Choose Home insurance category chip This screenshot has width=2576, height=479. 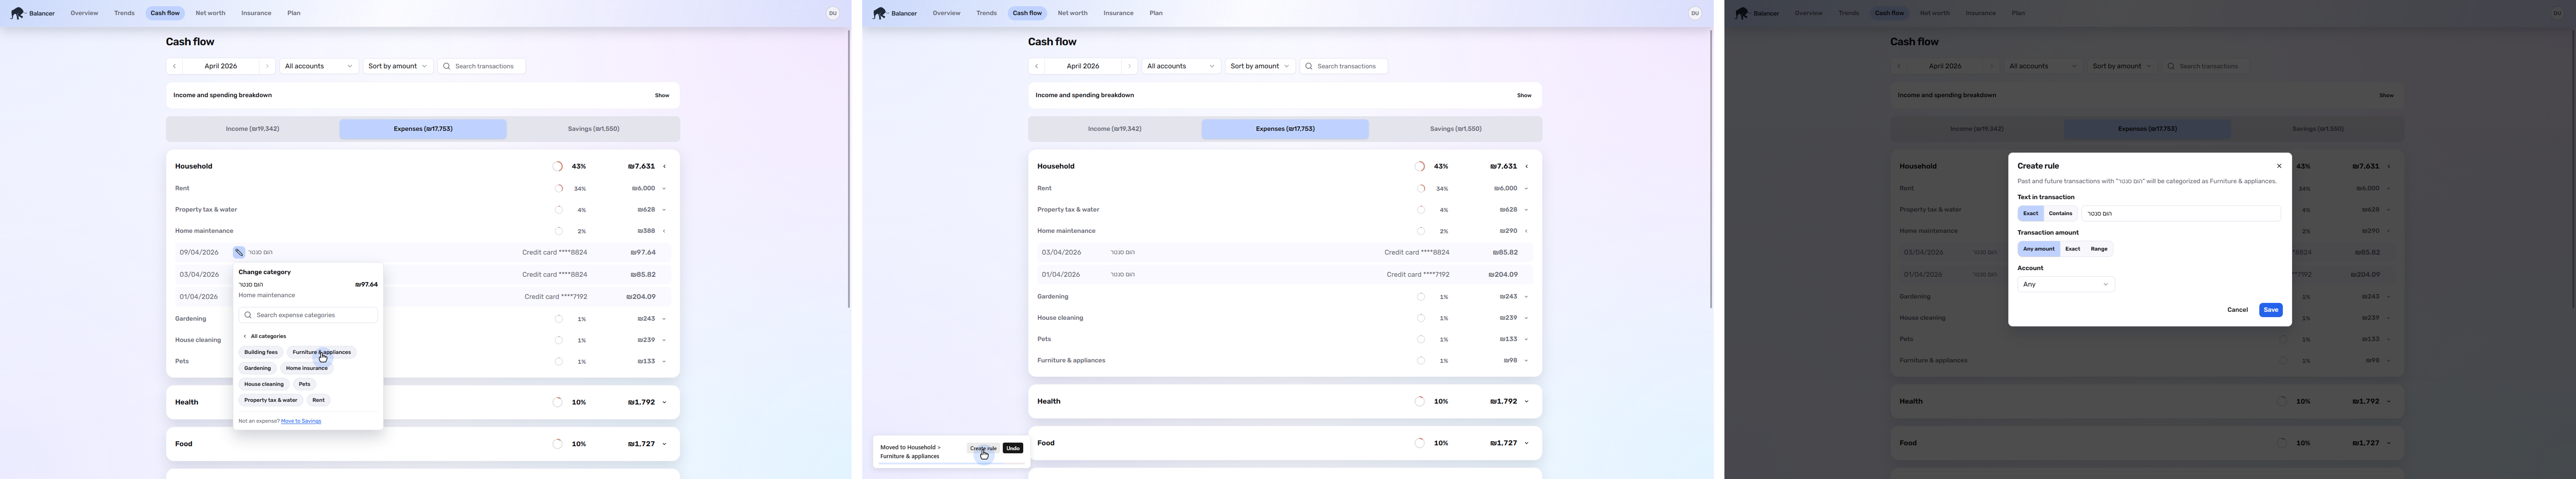307,368
